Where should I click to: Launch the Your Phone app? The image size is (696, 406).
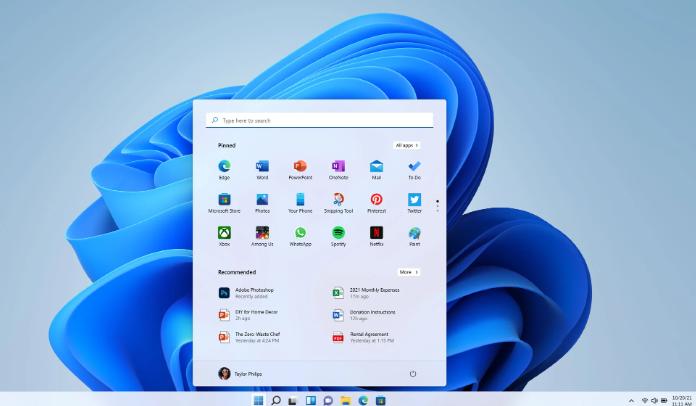pyautogui.click(x=300, y=203)
